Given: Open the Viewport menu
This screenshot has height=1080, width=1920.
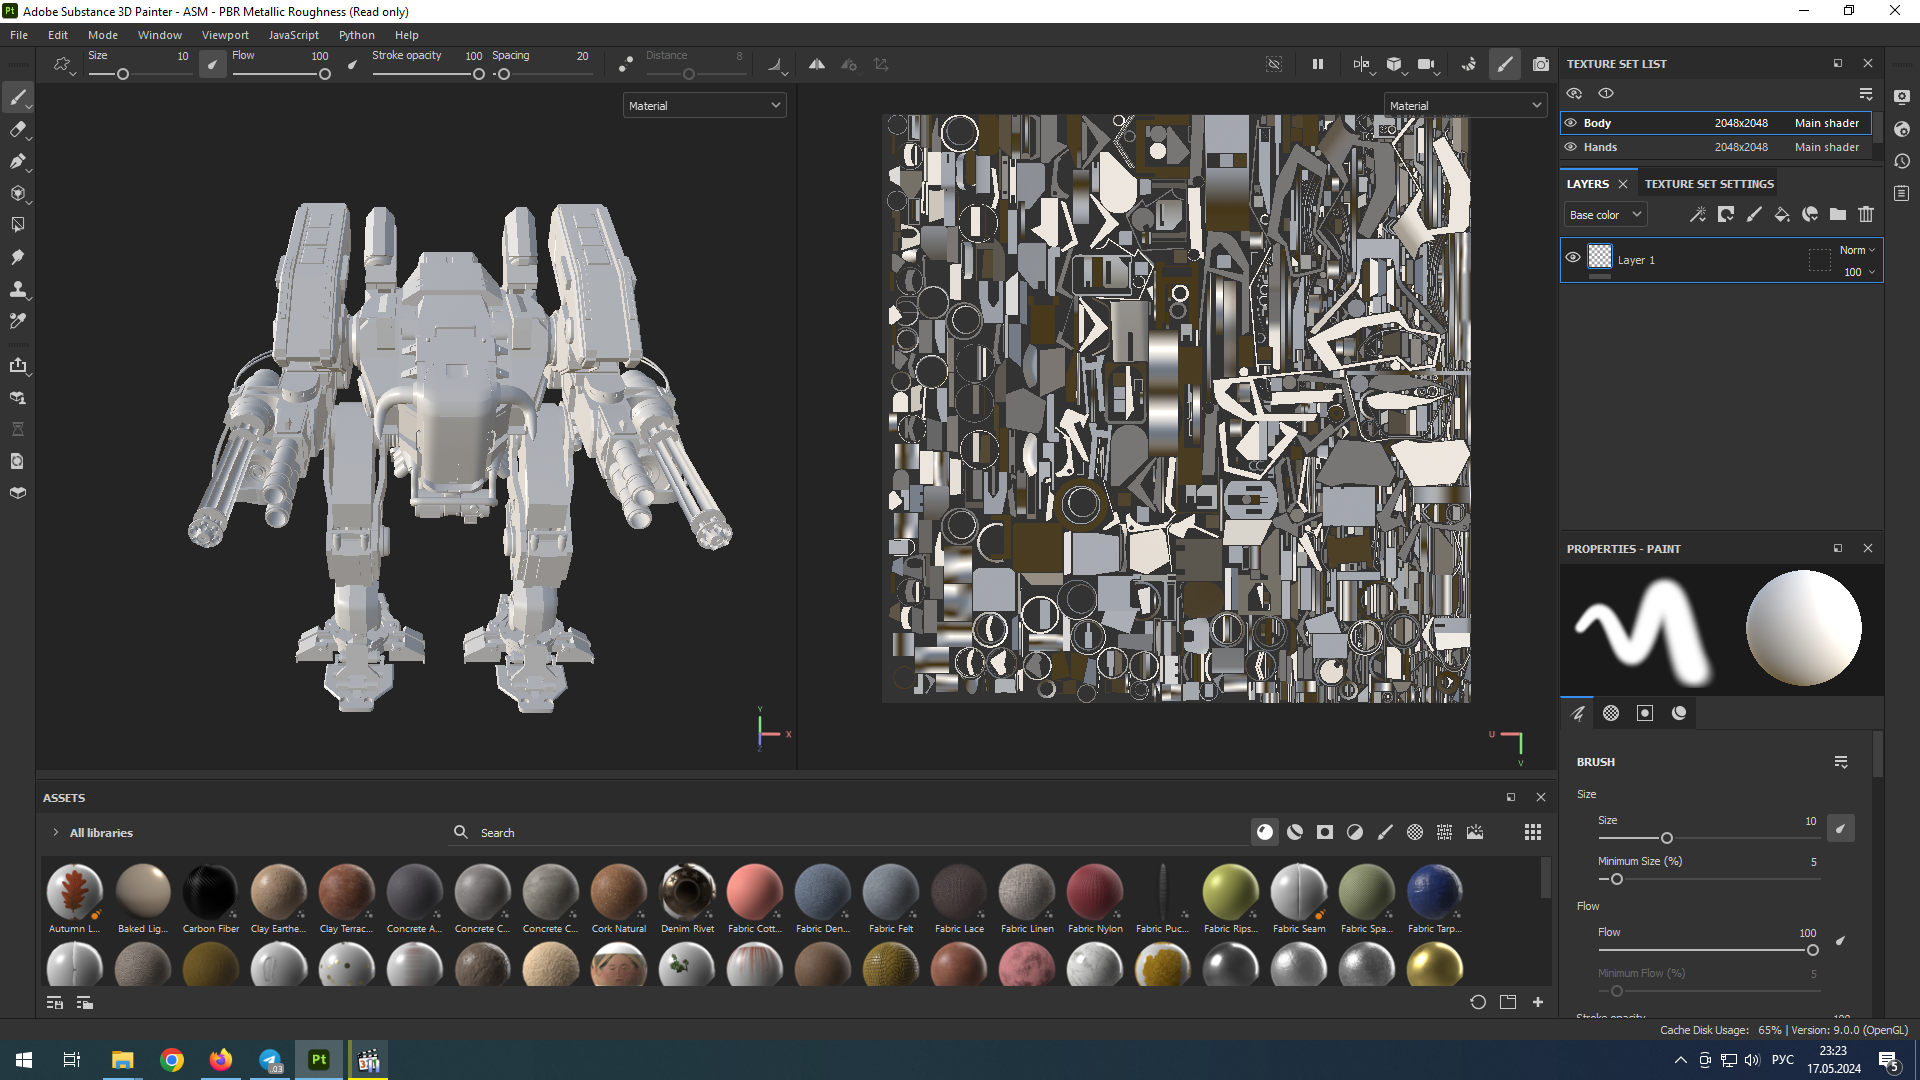Looking at the screenshot, I should (225, 35).
